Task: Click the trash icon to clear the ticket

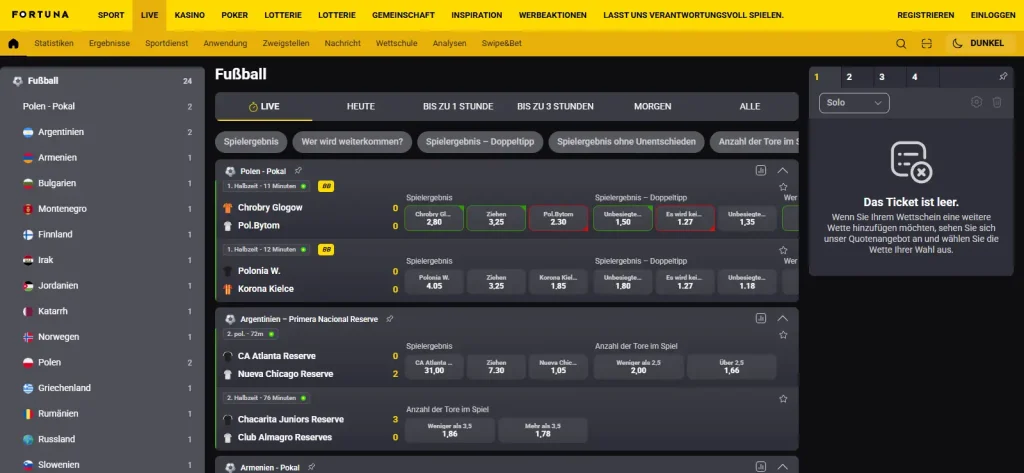Action: [x=997, y=103]
